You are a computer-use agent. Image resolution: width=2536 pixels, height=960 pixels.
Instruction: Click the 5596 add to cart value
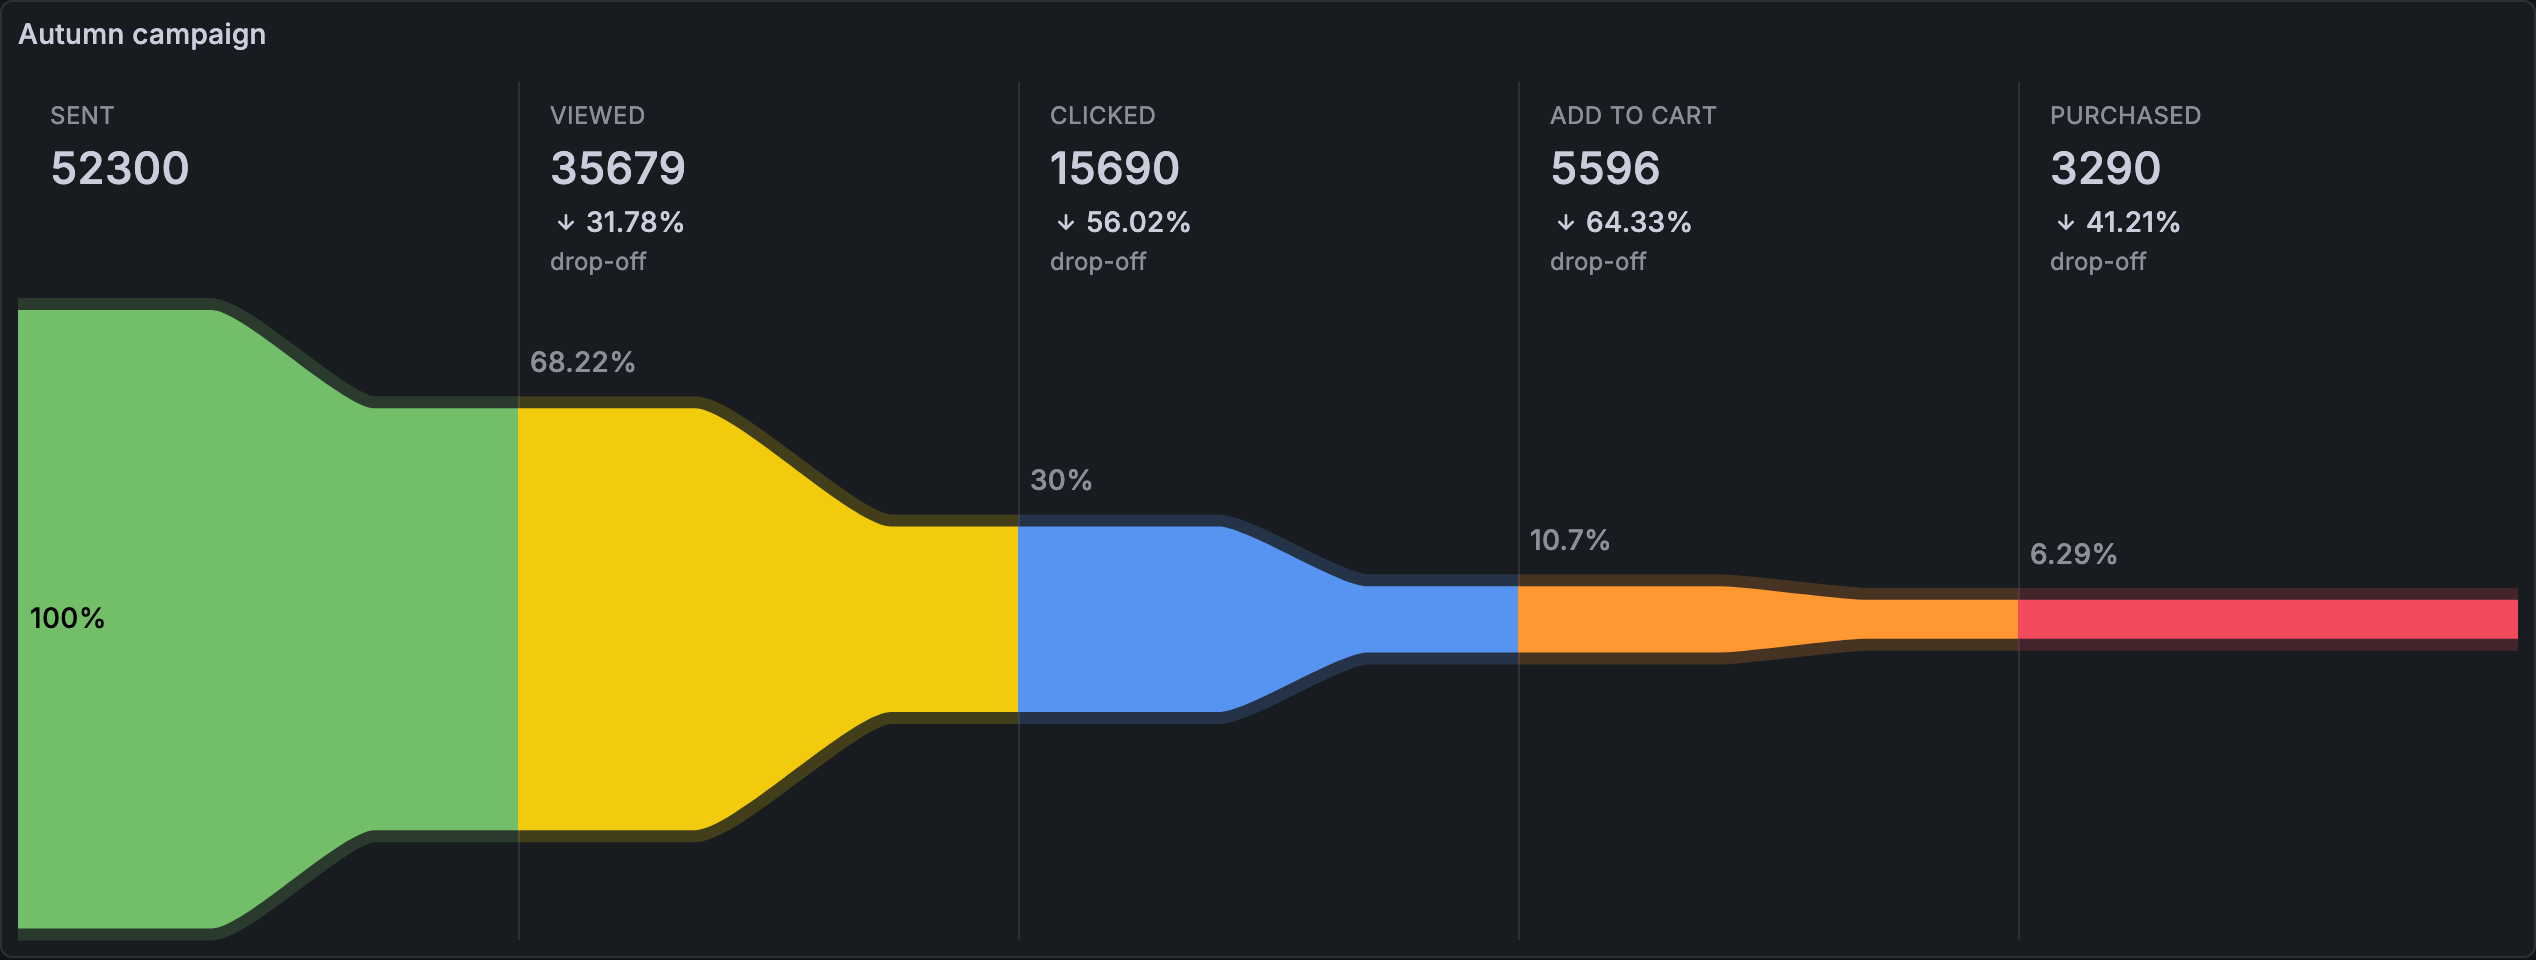[1605, 168]
